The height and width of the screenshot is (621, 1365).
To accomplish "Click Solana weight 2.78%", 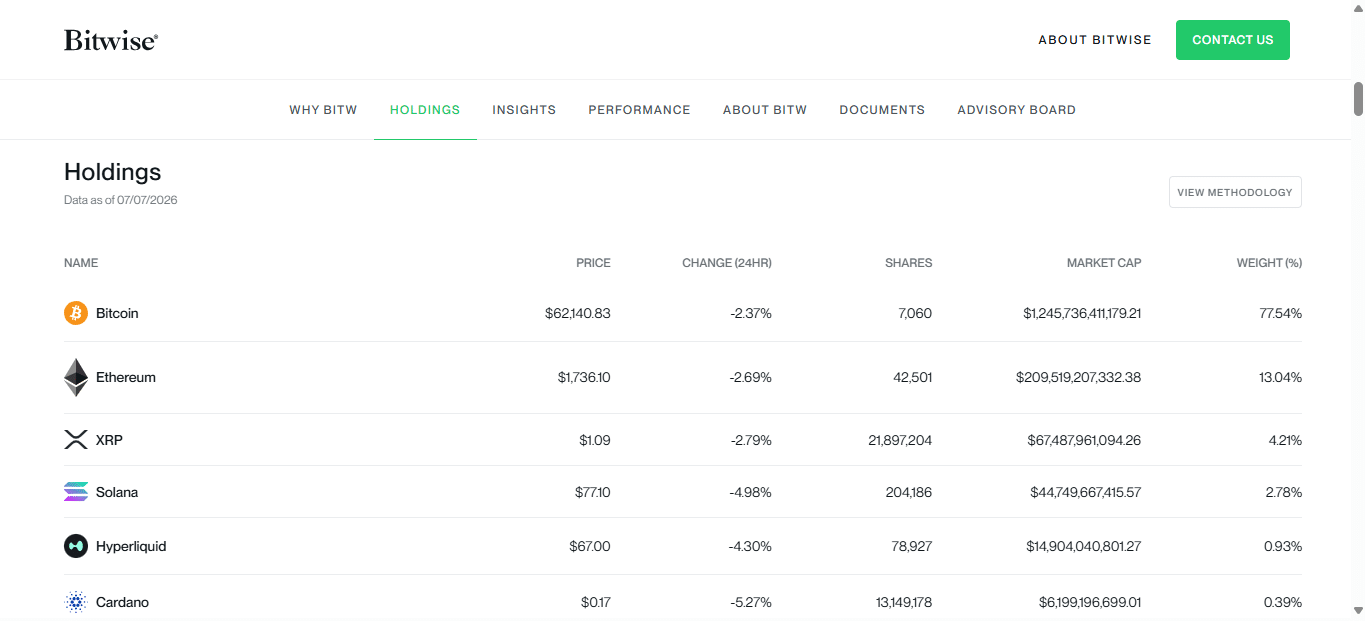I will pos(1283,492).
